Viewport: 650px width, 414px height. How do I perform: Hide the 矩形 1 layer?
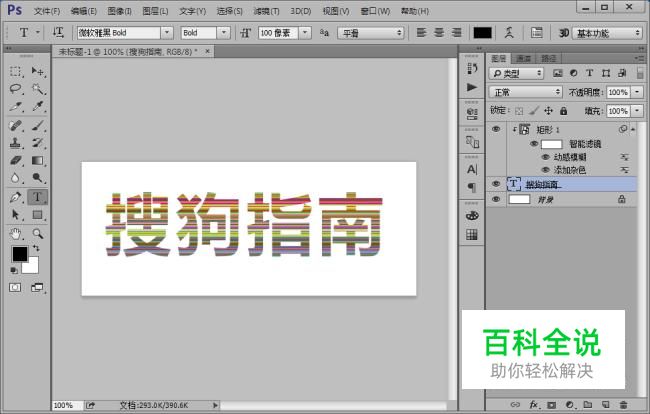click(496, 129)
